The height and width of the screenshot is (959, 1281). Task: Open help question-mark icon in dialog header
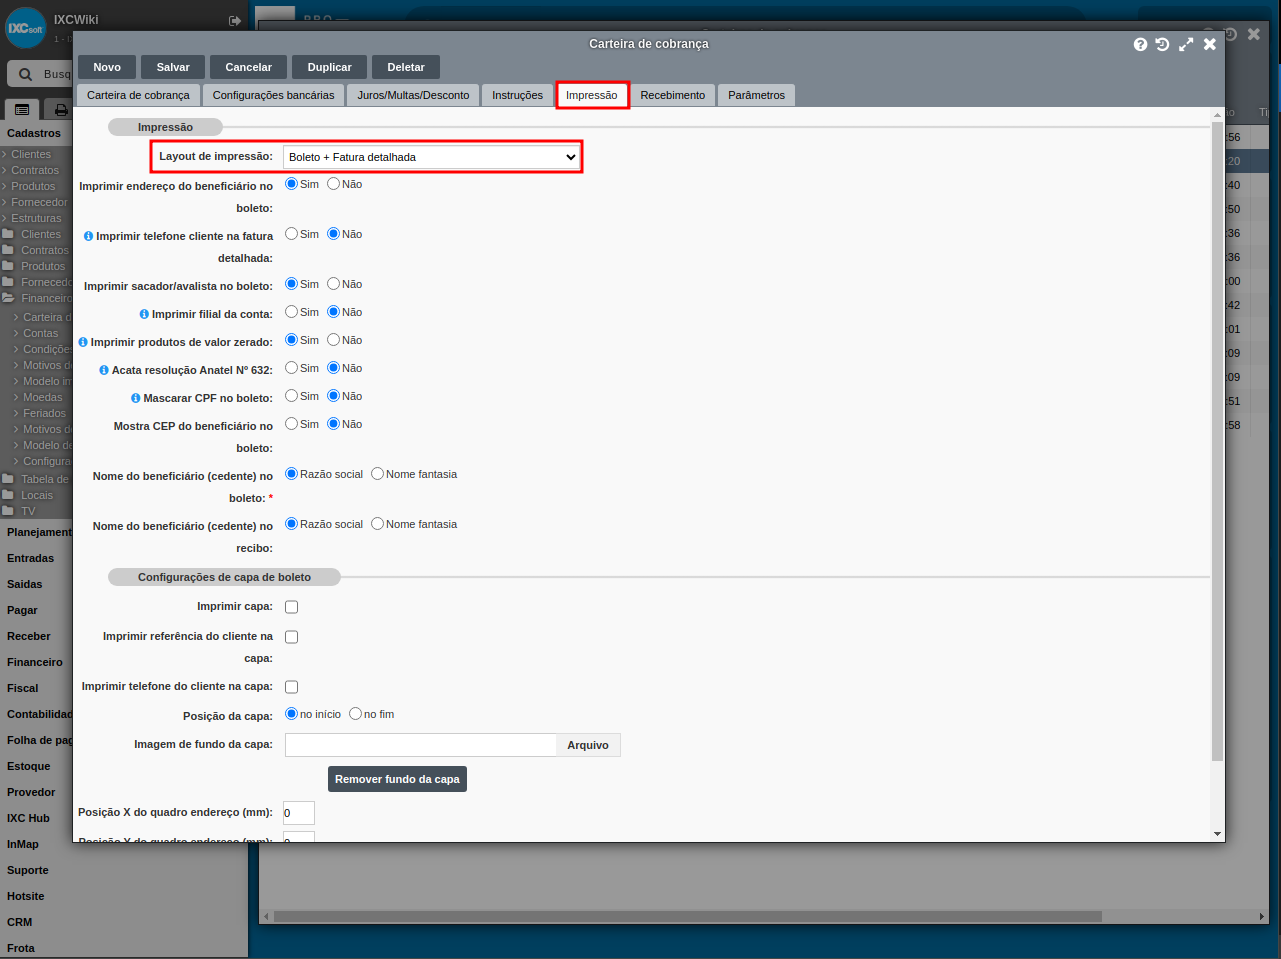pyautogui.click(x=1140, y=44)
